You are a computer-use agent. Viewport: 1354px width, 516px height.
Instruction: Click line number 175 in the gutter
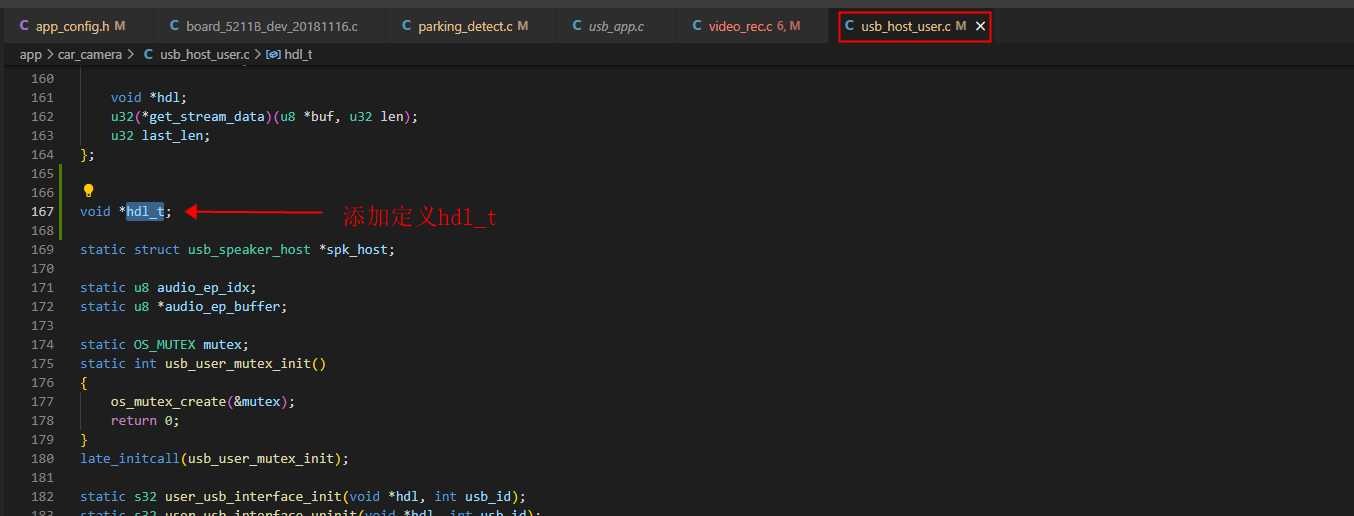tap(42, 363)
